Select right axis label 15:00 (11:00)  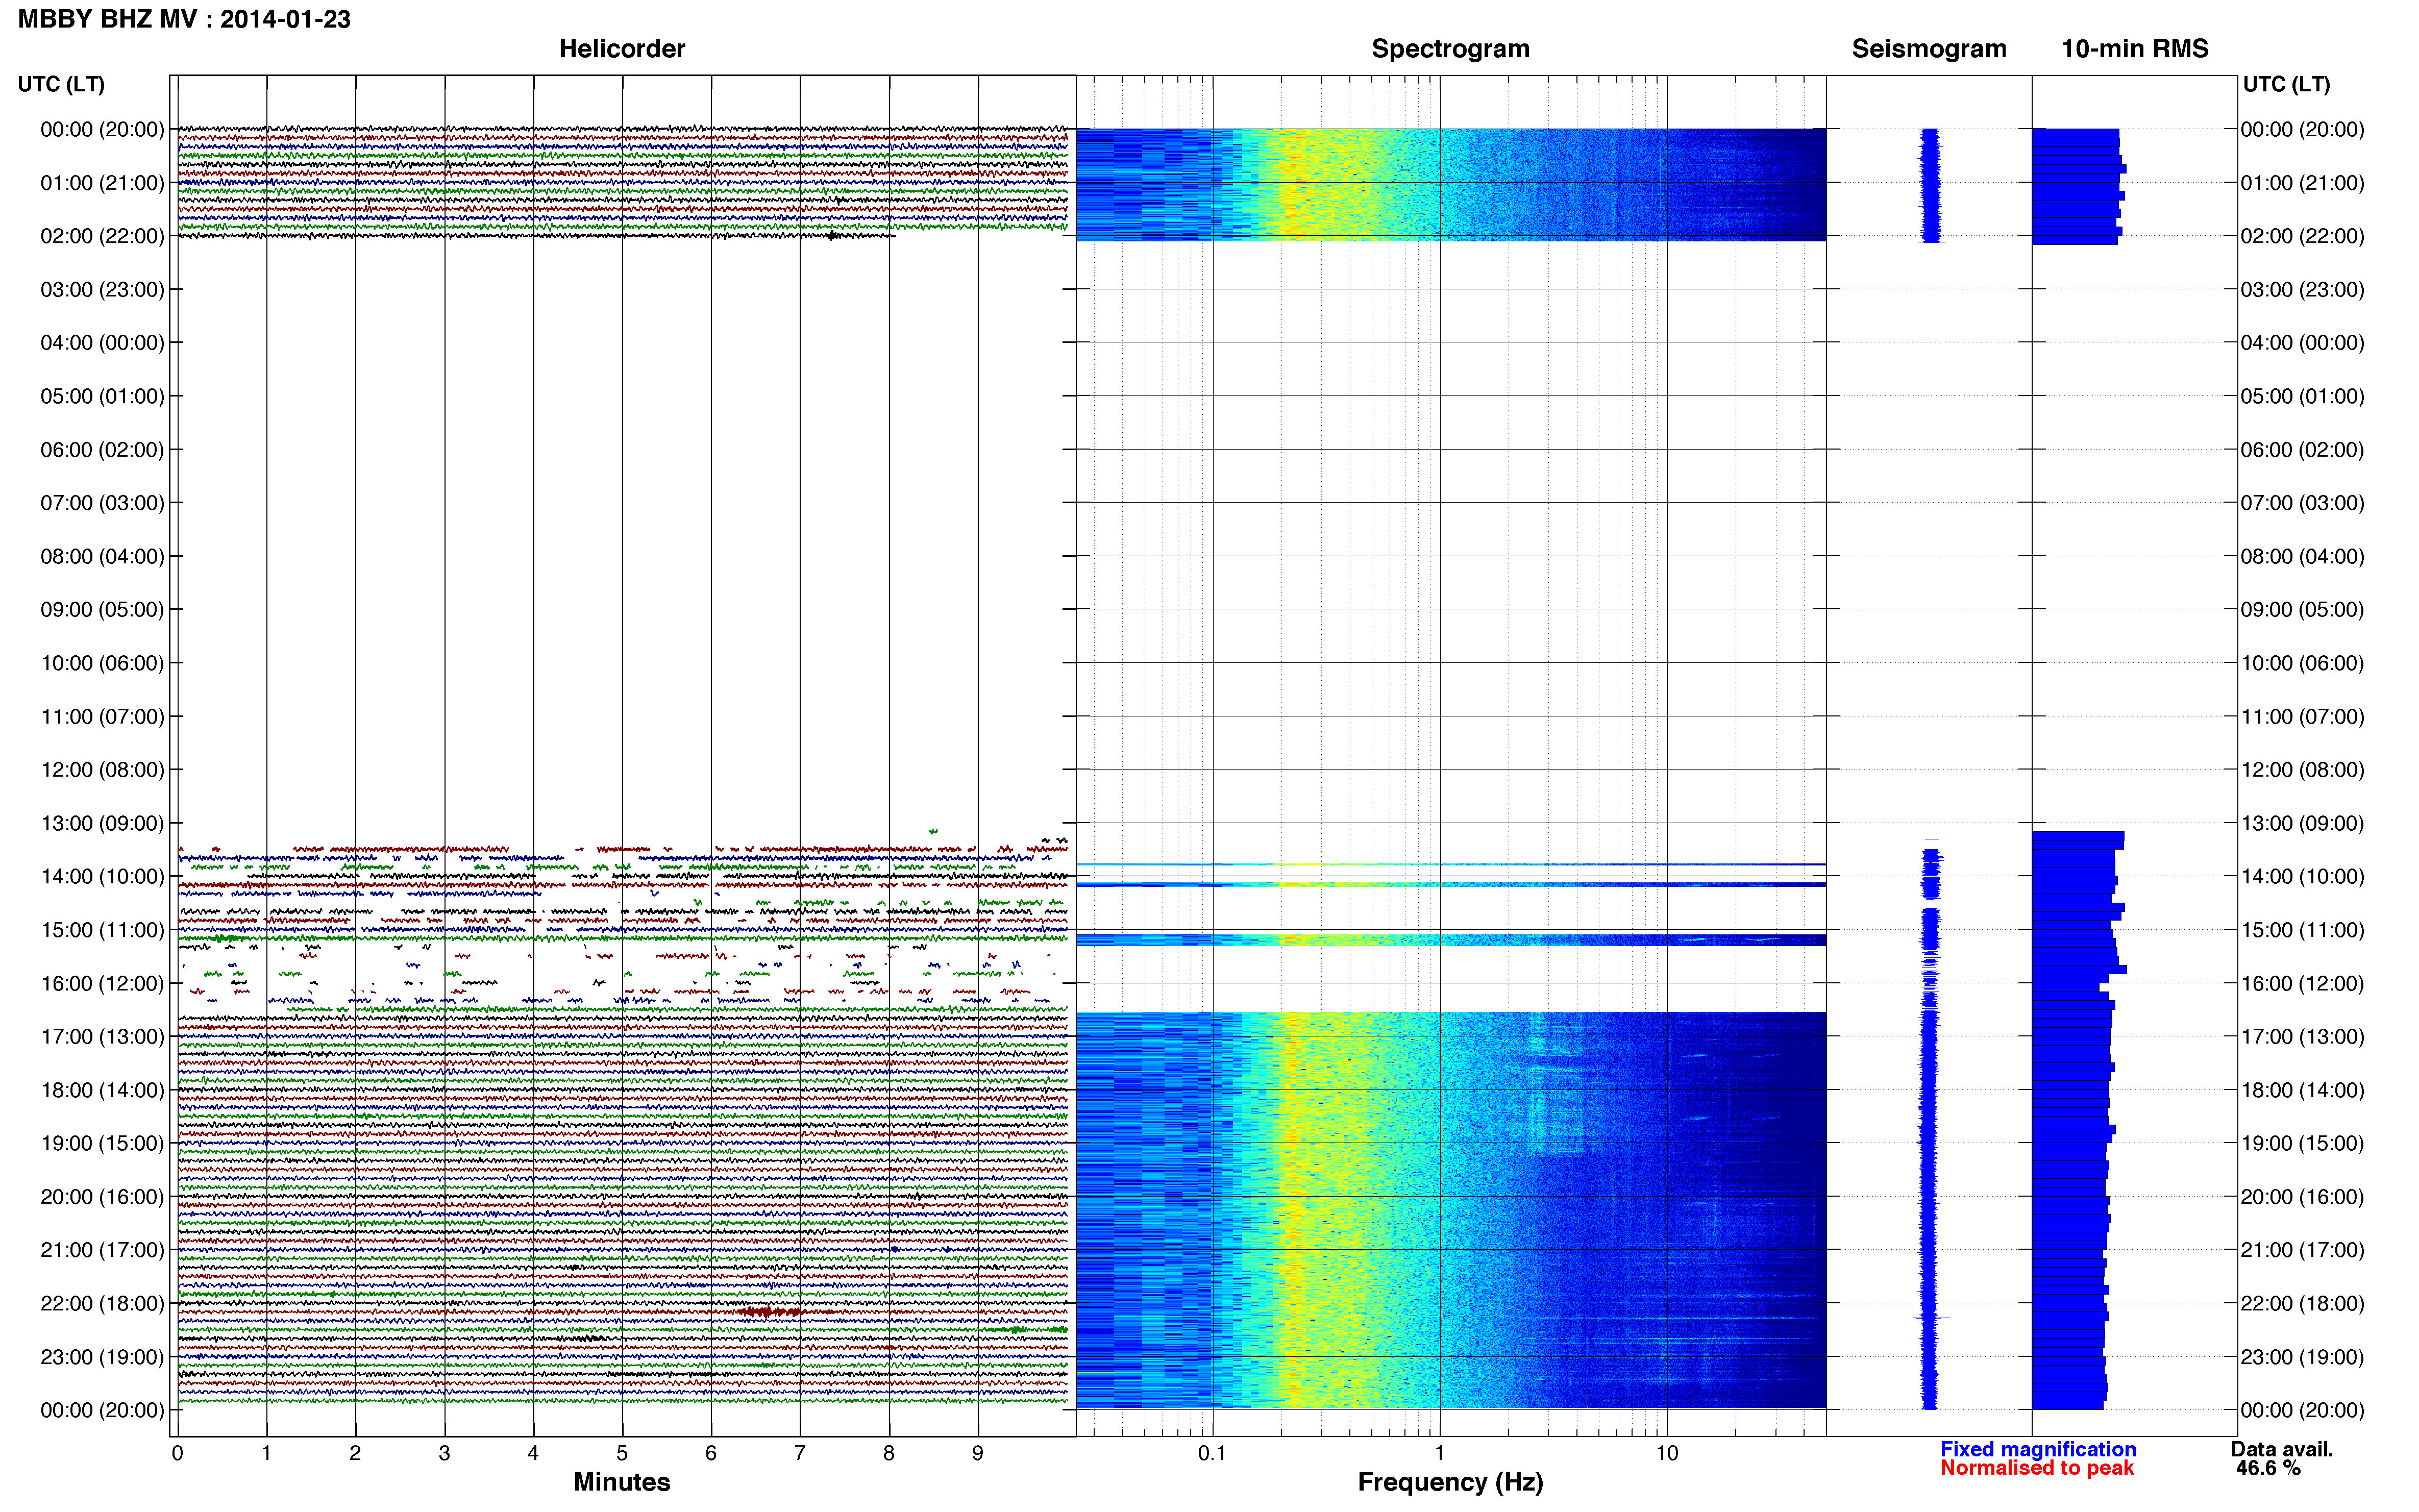click(2302, 930)
